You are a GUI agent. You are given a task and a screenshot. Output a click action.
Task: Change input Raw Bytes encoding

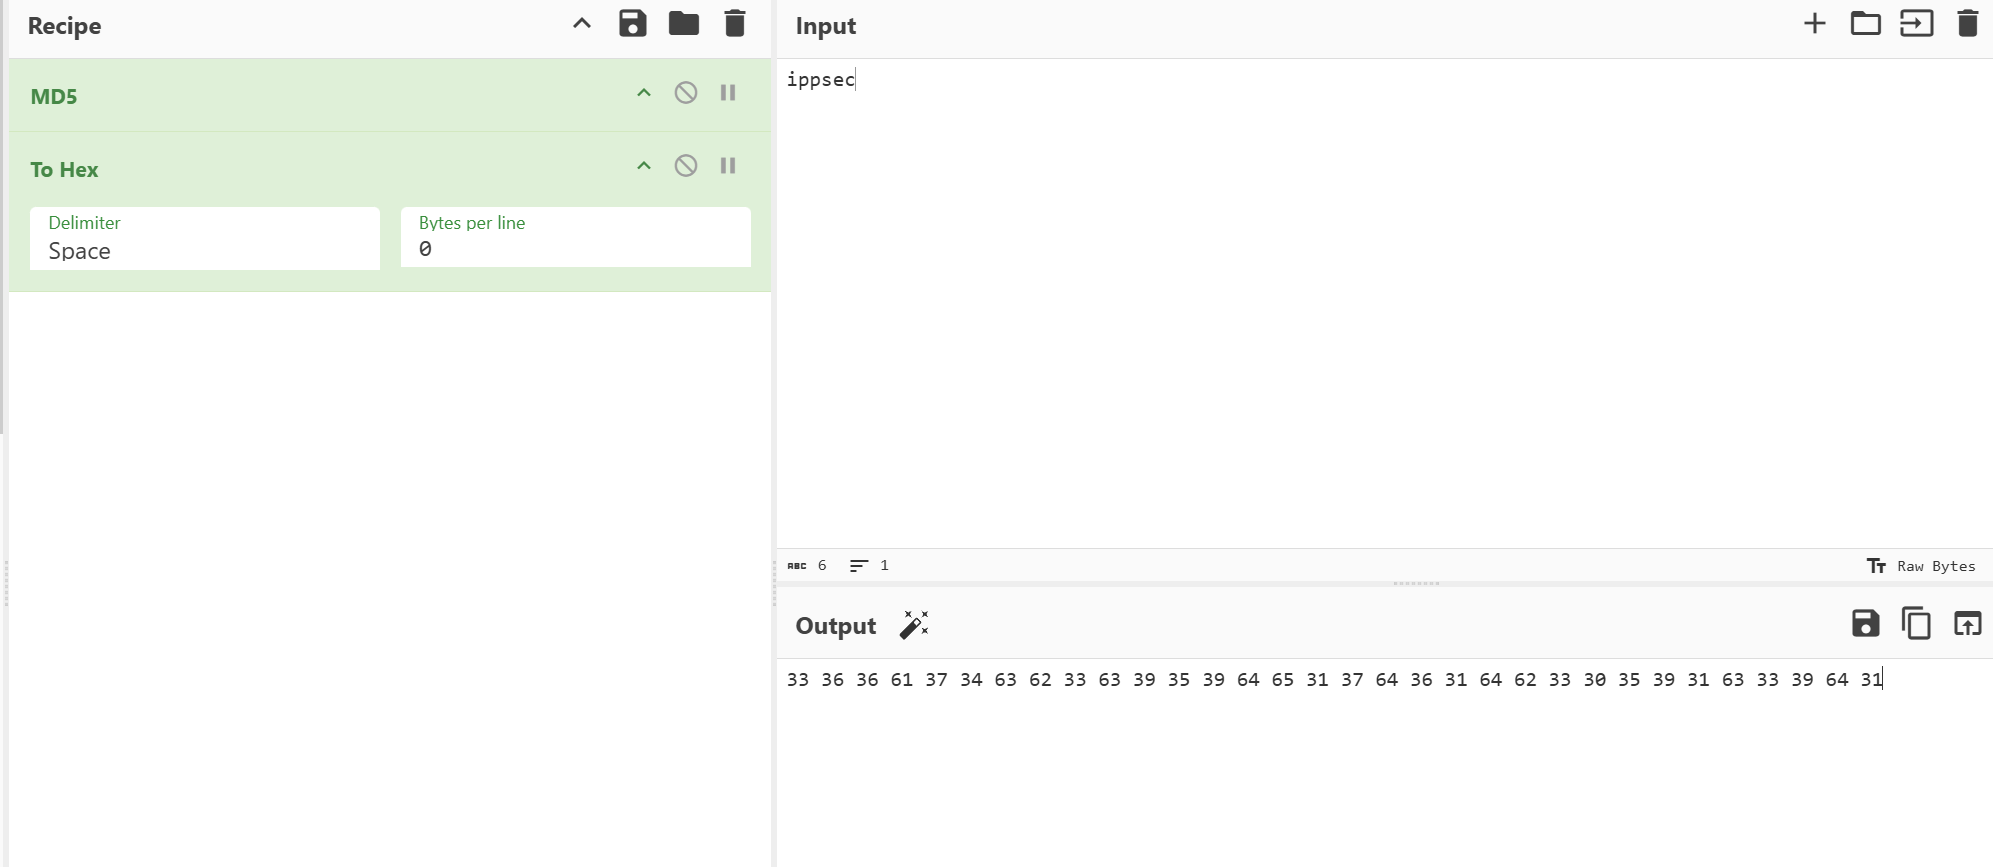click(x=1921, y=566)
